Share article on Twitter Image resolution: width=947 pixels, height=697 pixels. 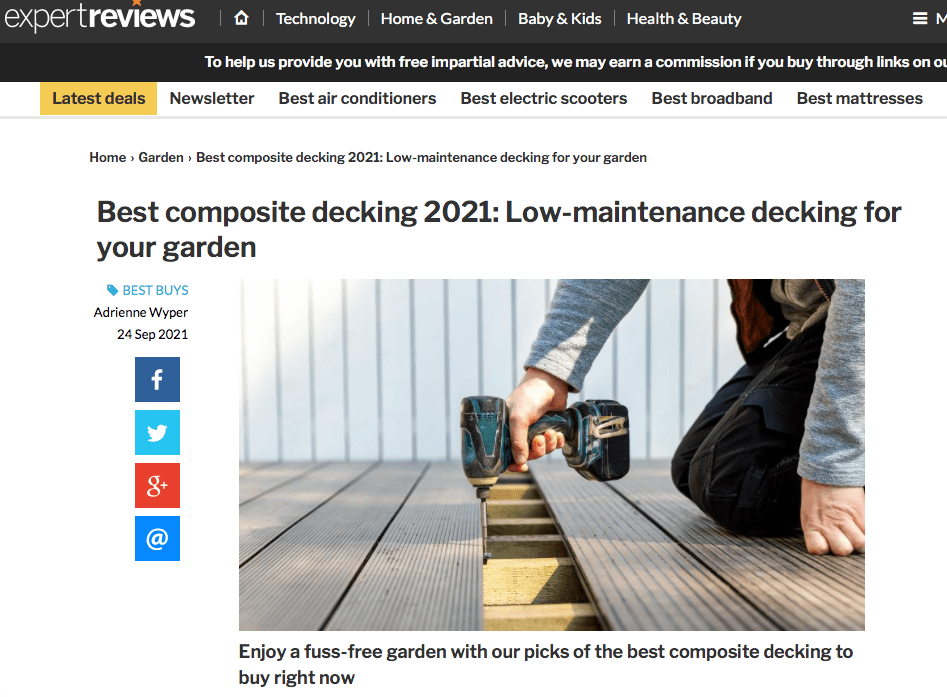(x=157, y=432)
